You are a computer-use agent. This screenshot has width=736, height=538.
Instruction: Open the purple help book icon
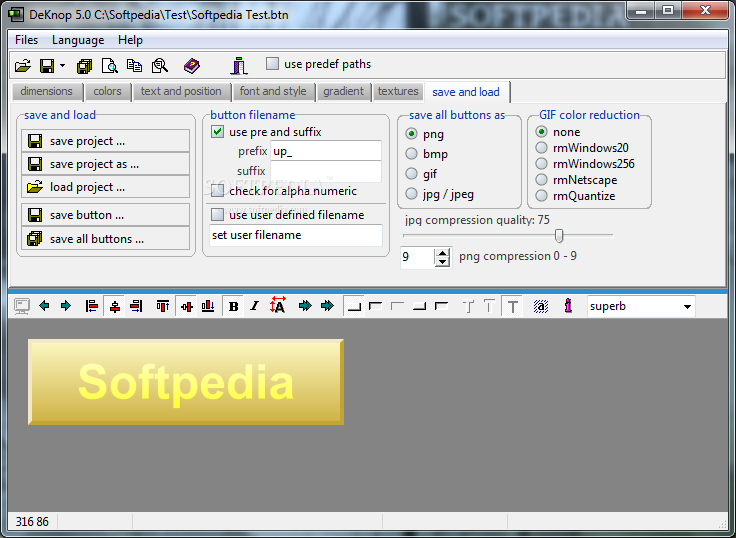click(192, 66)
